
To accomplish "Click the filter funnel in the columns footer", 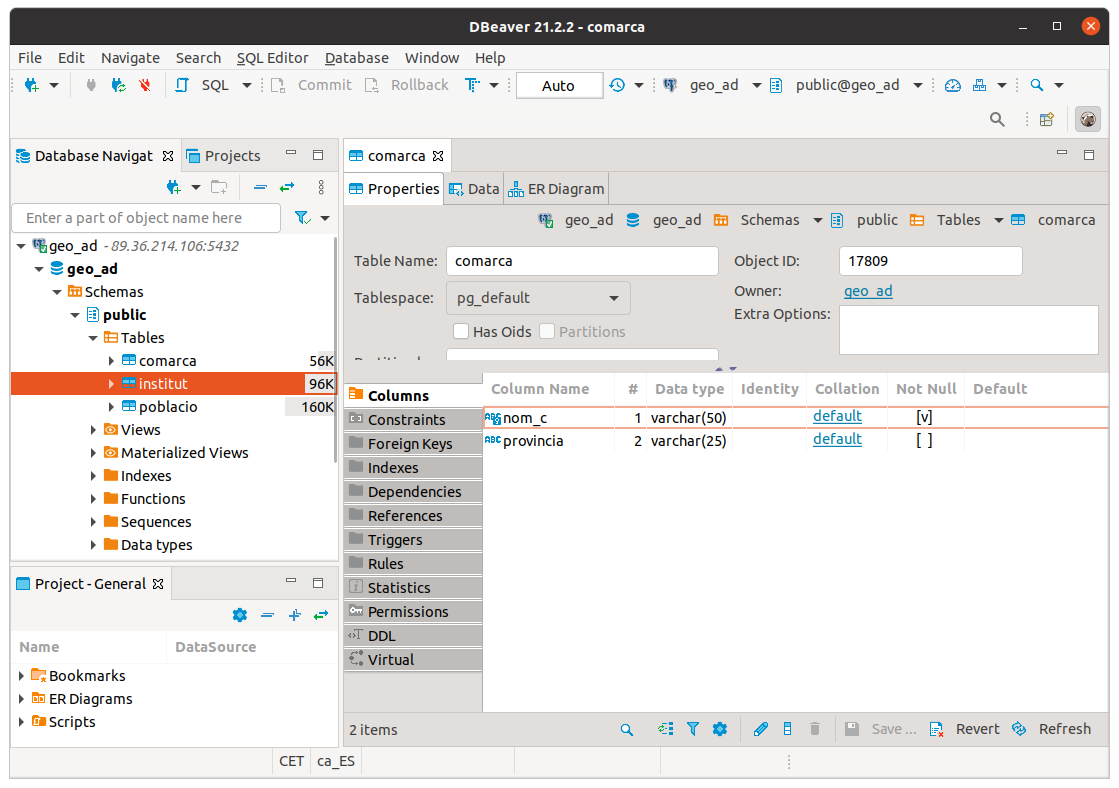I will pyautogui.click(x=693, y=729).
